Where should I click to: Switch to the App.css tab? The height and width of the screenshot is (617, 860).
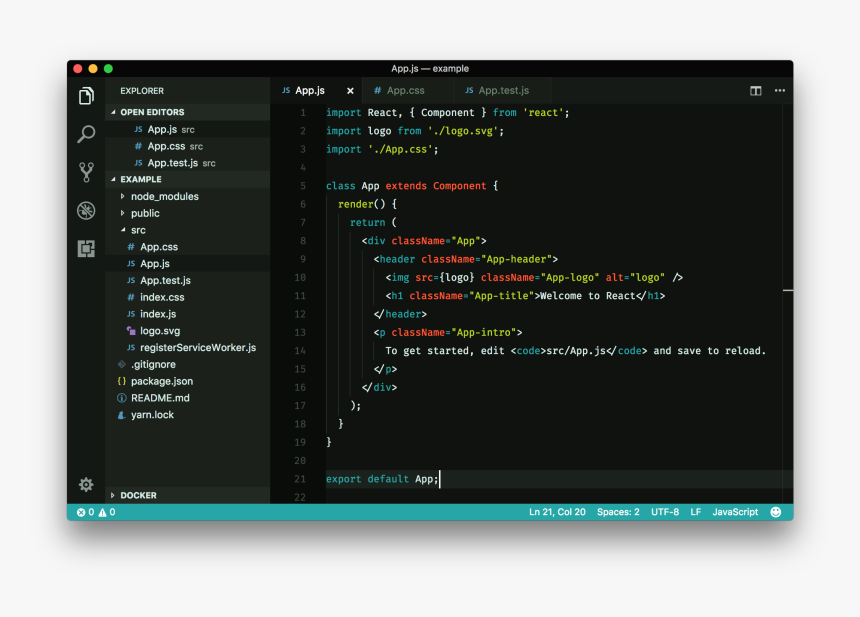pos(406,90)
